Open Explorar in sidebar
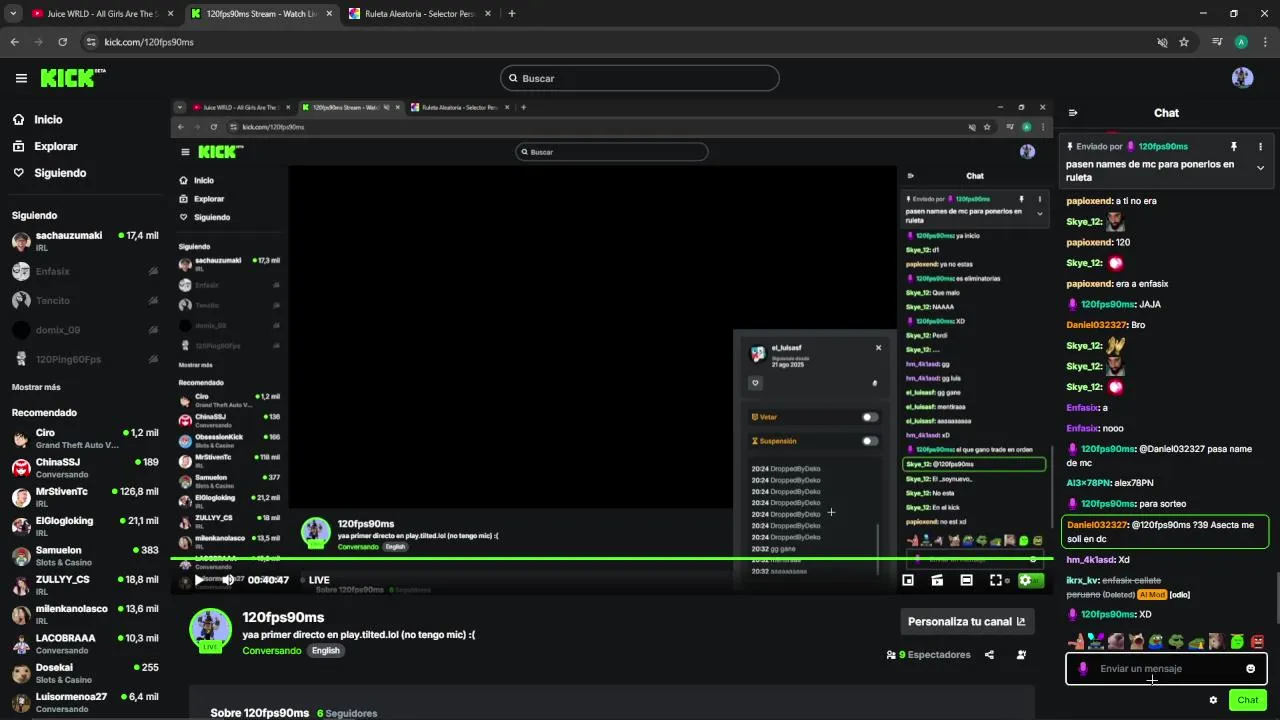The width and height of the screenshot is (1280, 720). point(56,146)
